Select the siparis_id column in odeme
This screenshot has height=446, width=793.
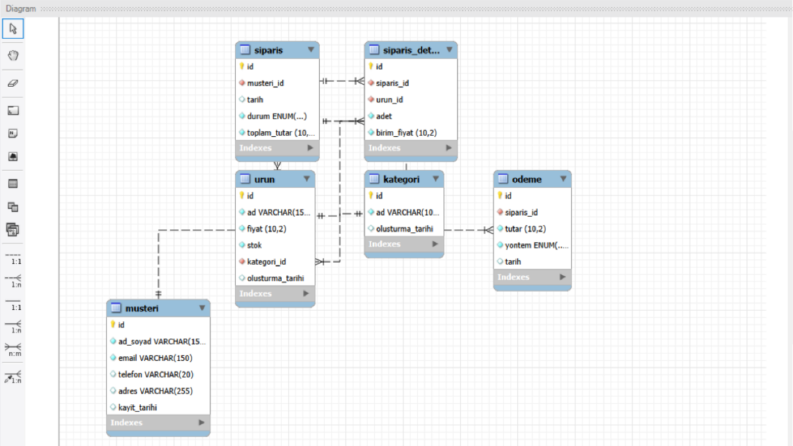[x=532, y=212]
